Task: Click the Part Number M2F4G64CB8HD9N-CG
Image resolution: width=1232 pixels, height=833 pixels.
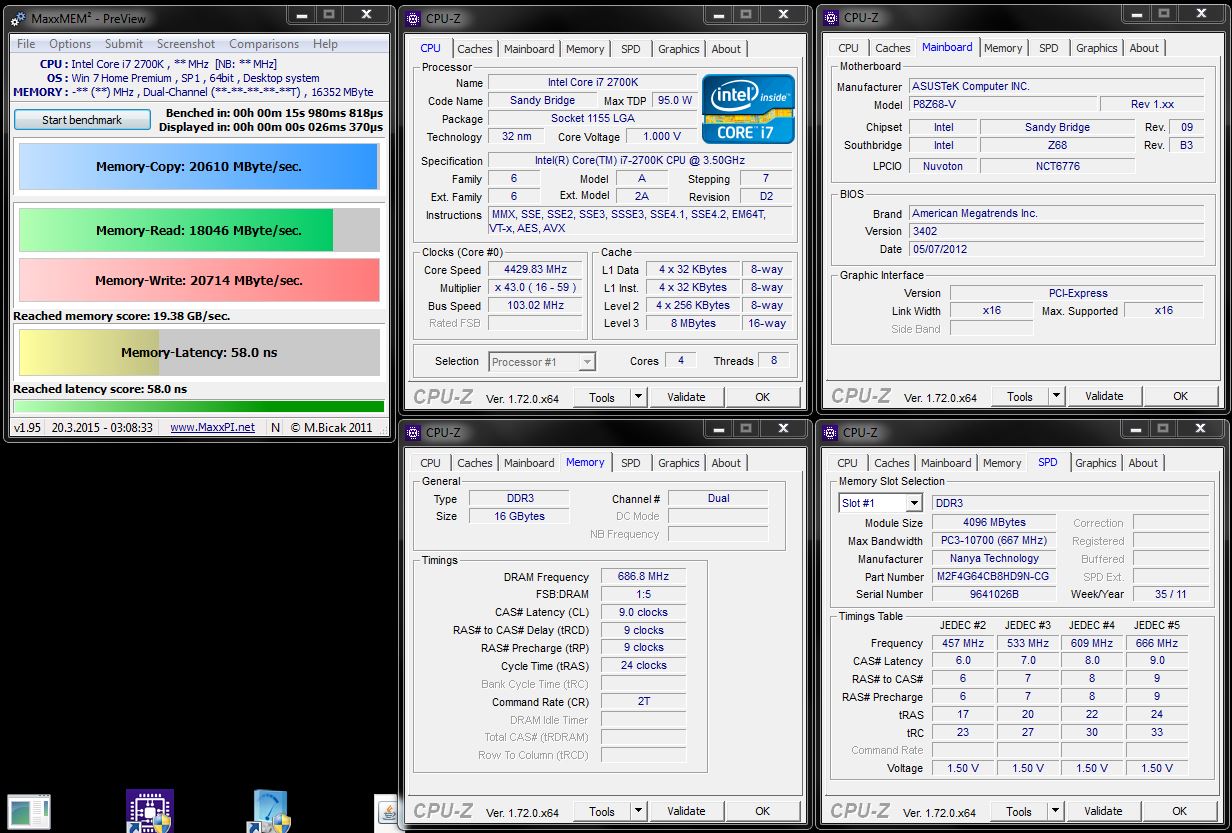Action: [994, 577]
